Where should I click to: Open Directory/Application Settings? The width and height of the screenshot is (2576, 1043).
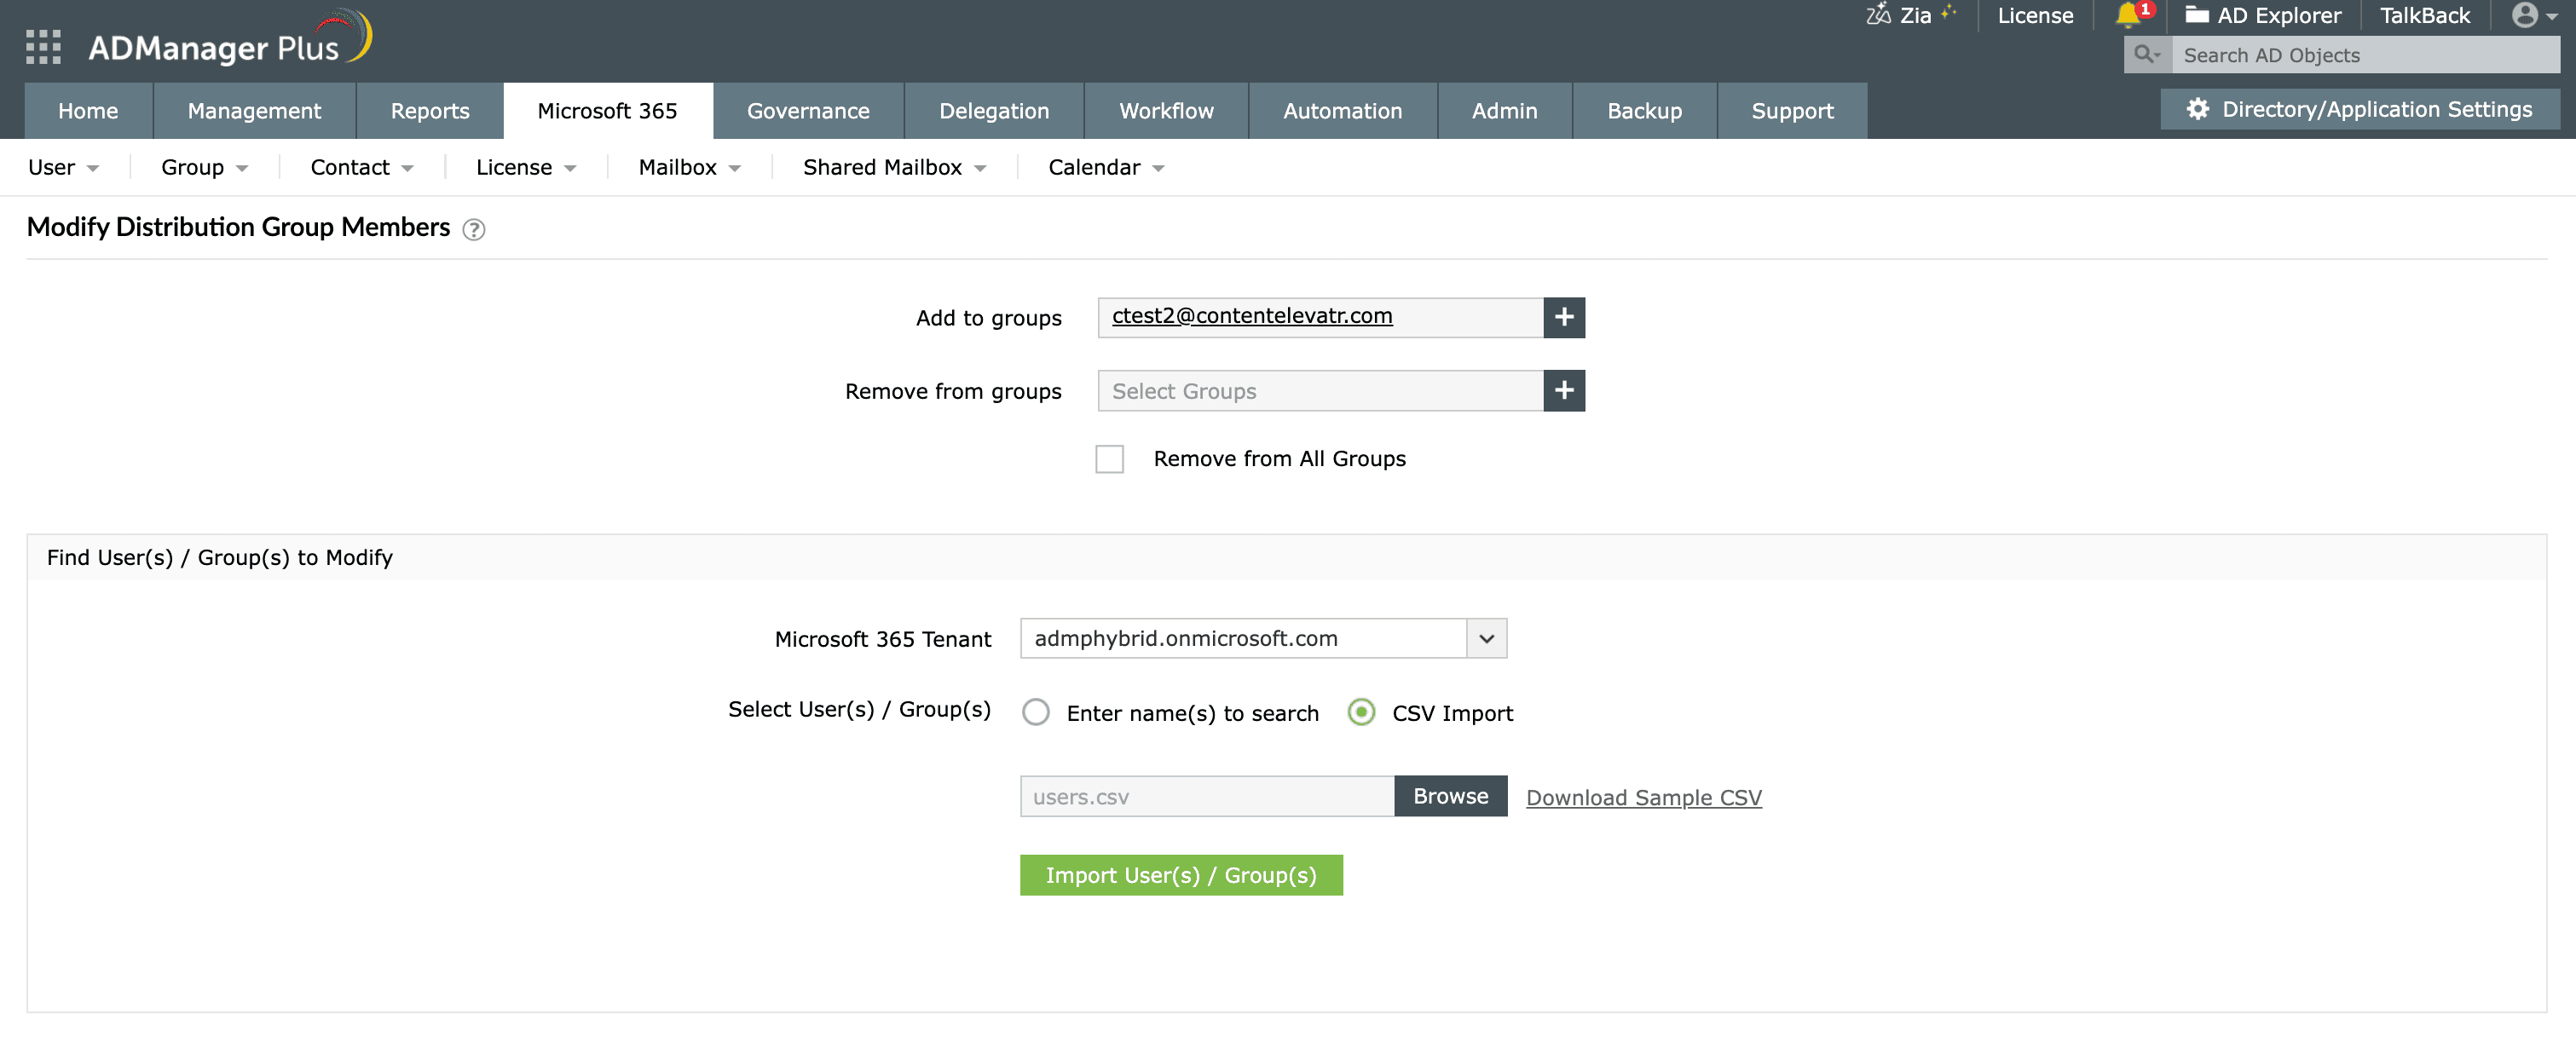2359,109
